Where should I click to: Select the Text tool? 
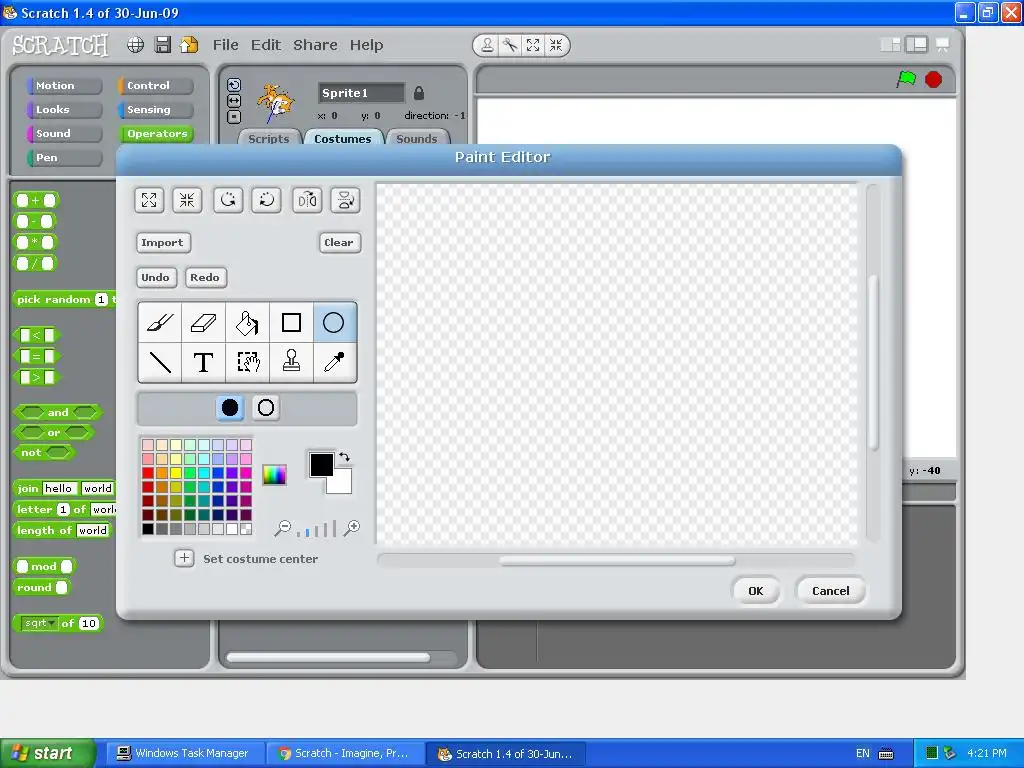click(x=203, y=362)
